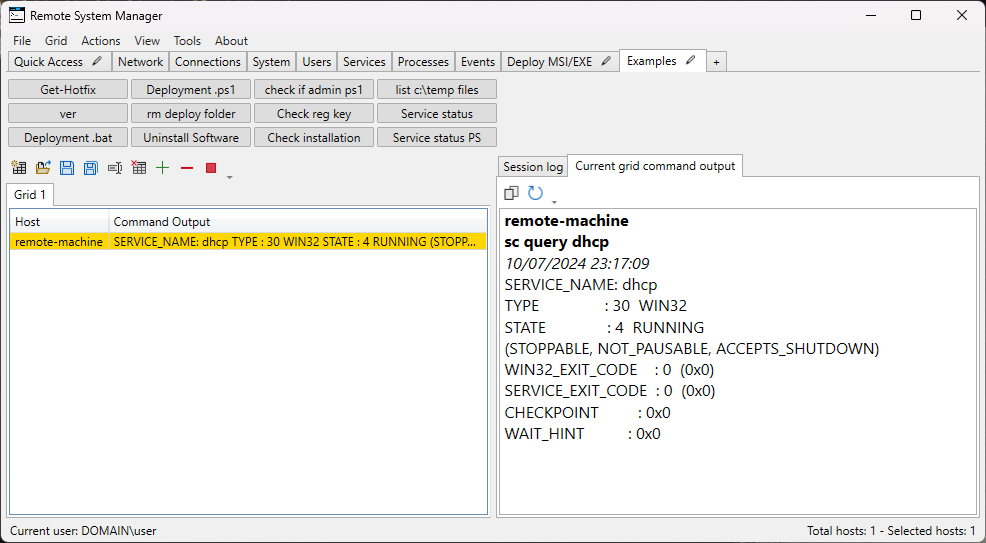Switch to the Services tab
Screen dimensions: 986x543
pyautogui.click(x=365, y=62)
